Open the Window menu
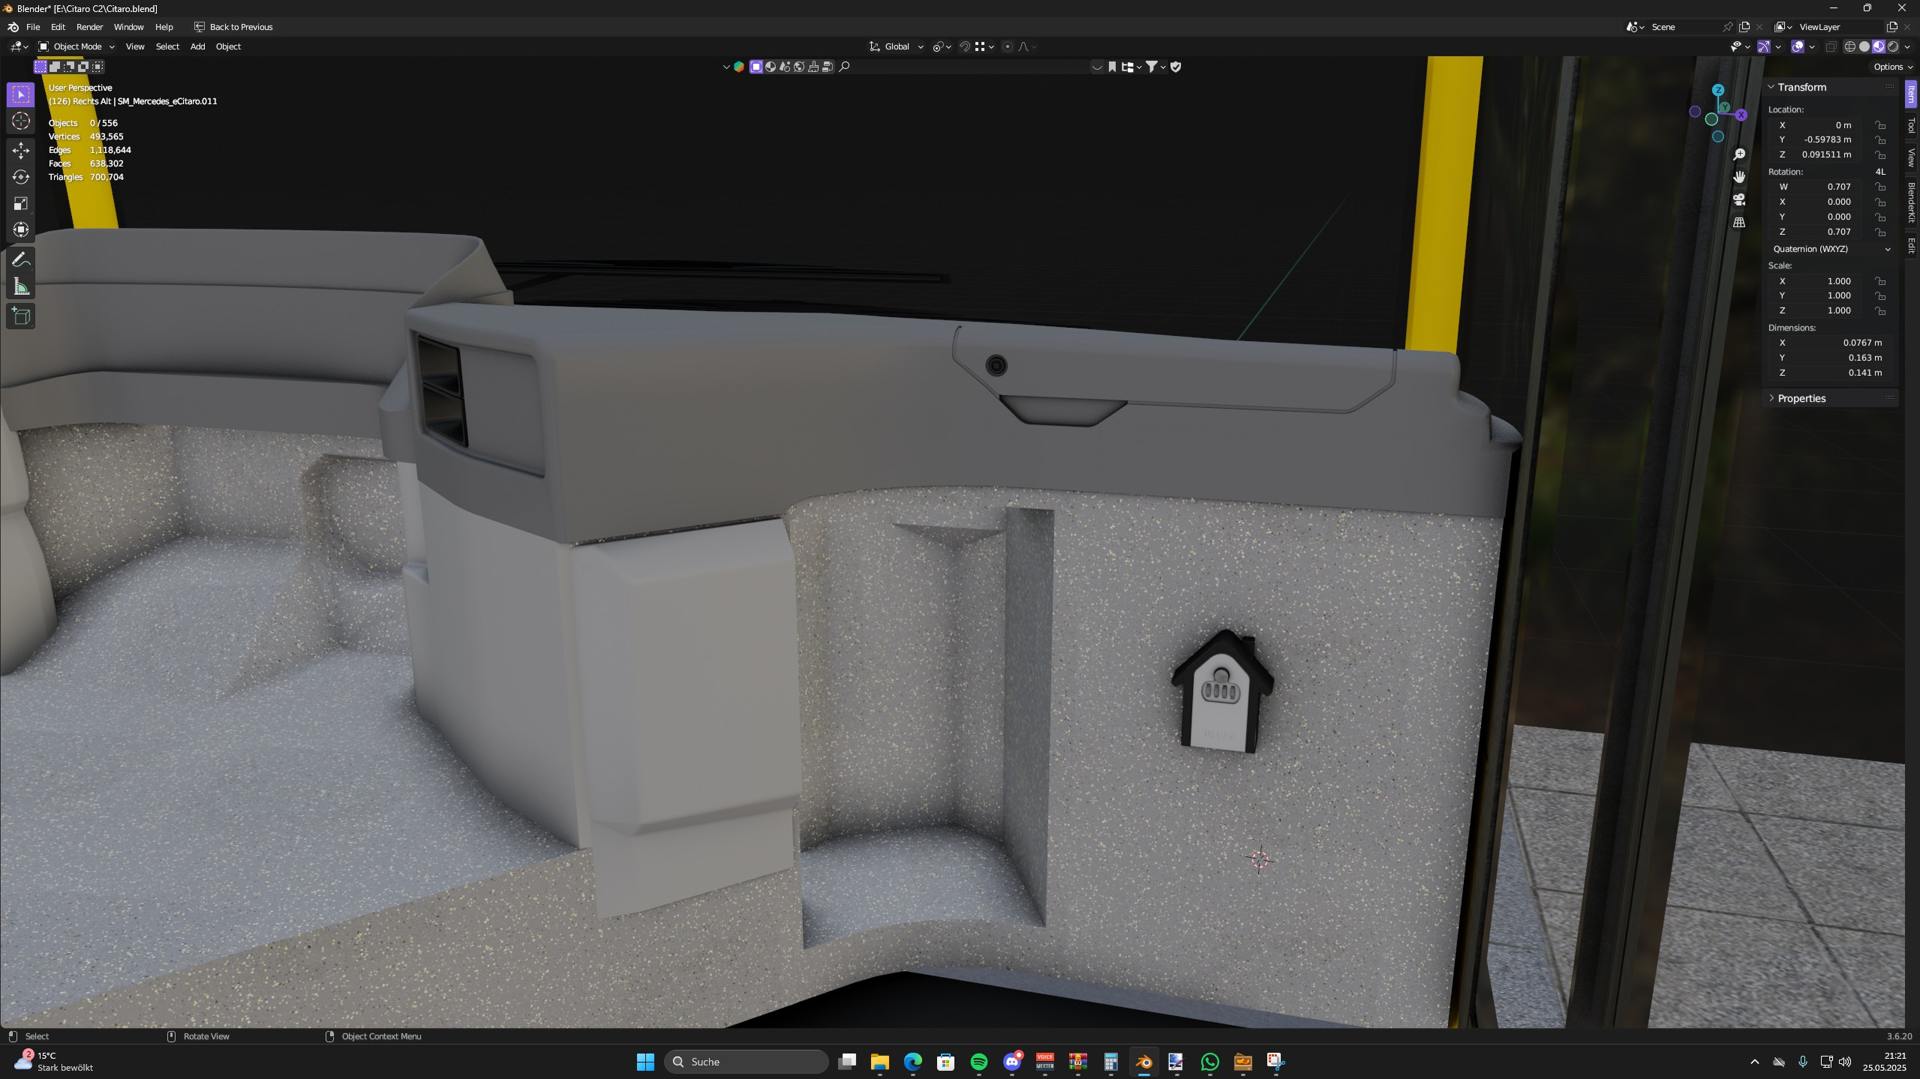1920x1079 pixels. [128, 27]
